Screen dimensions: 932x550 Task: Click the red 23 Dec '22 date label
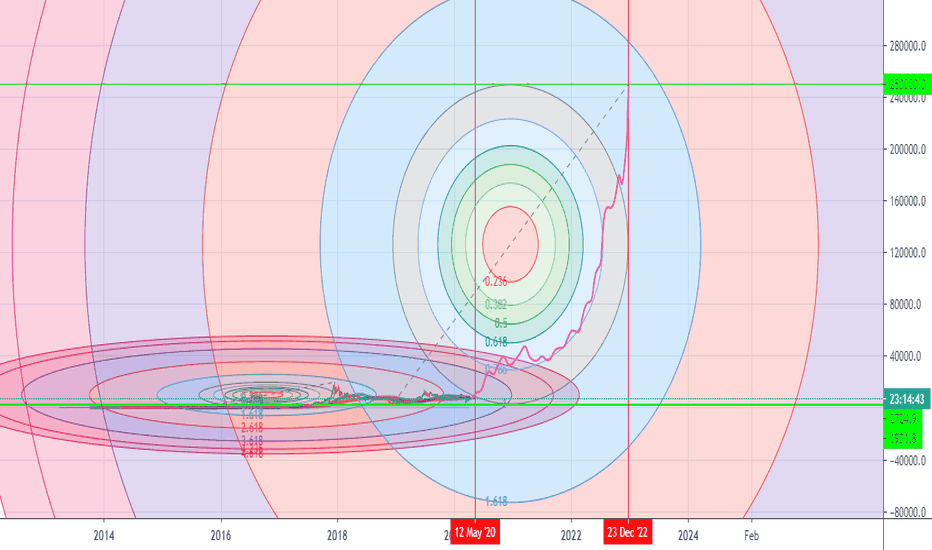click(x=628, y=532)
